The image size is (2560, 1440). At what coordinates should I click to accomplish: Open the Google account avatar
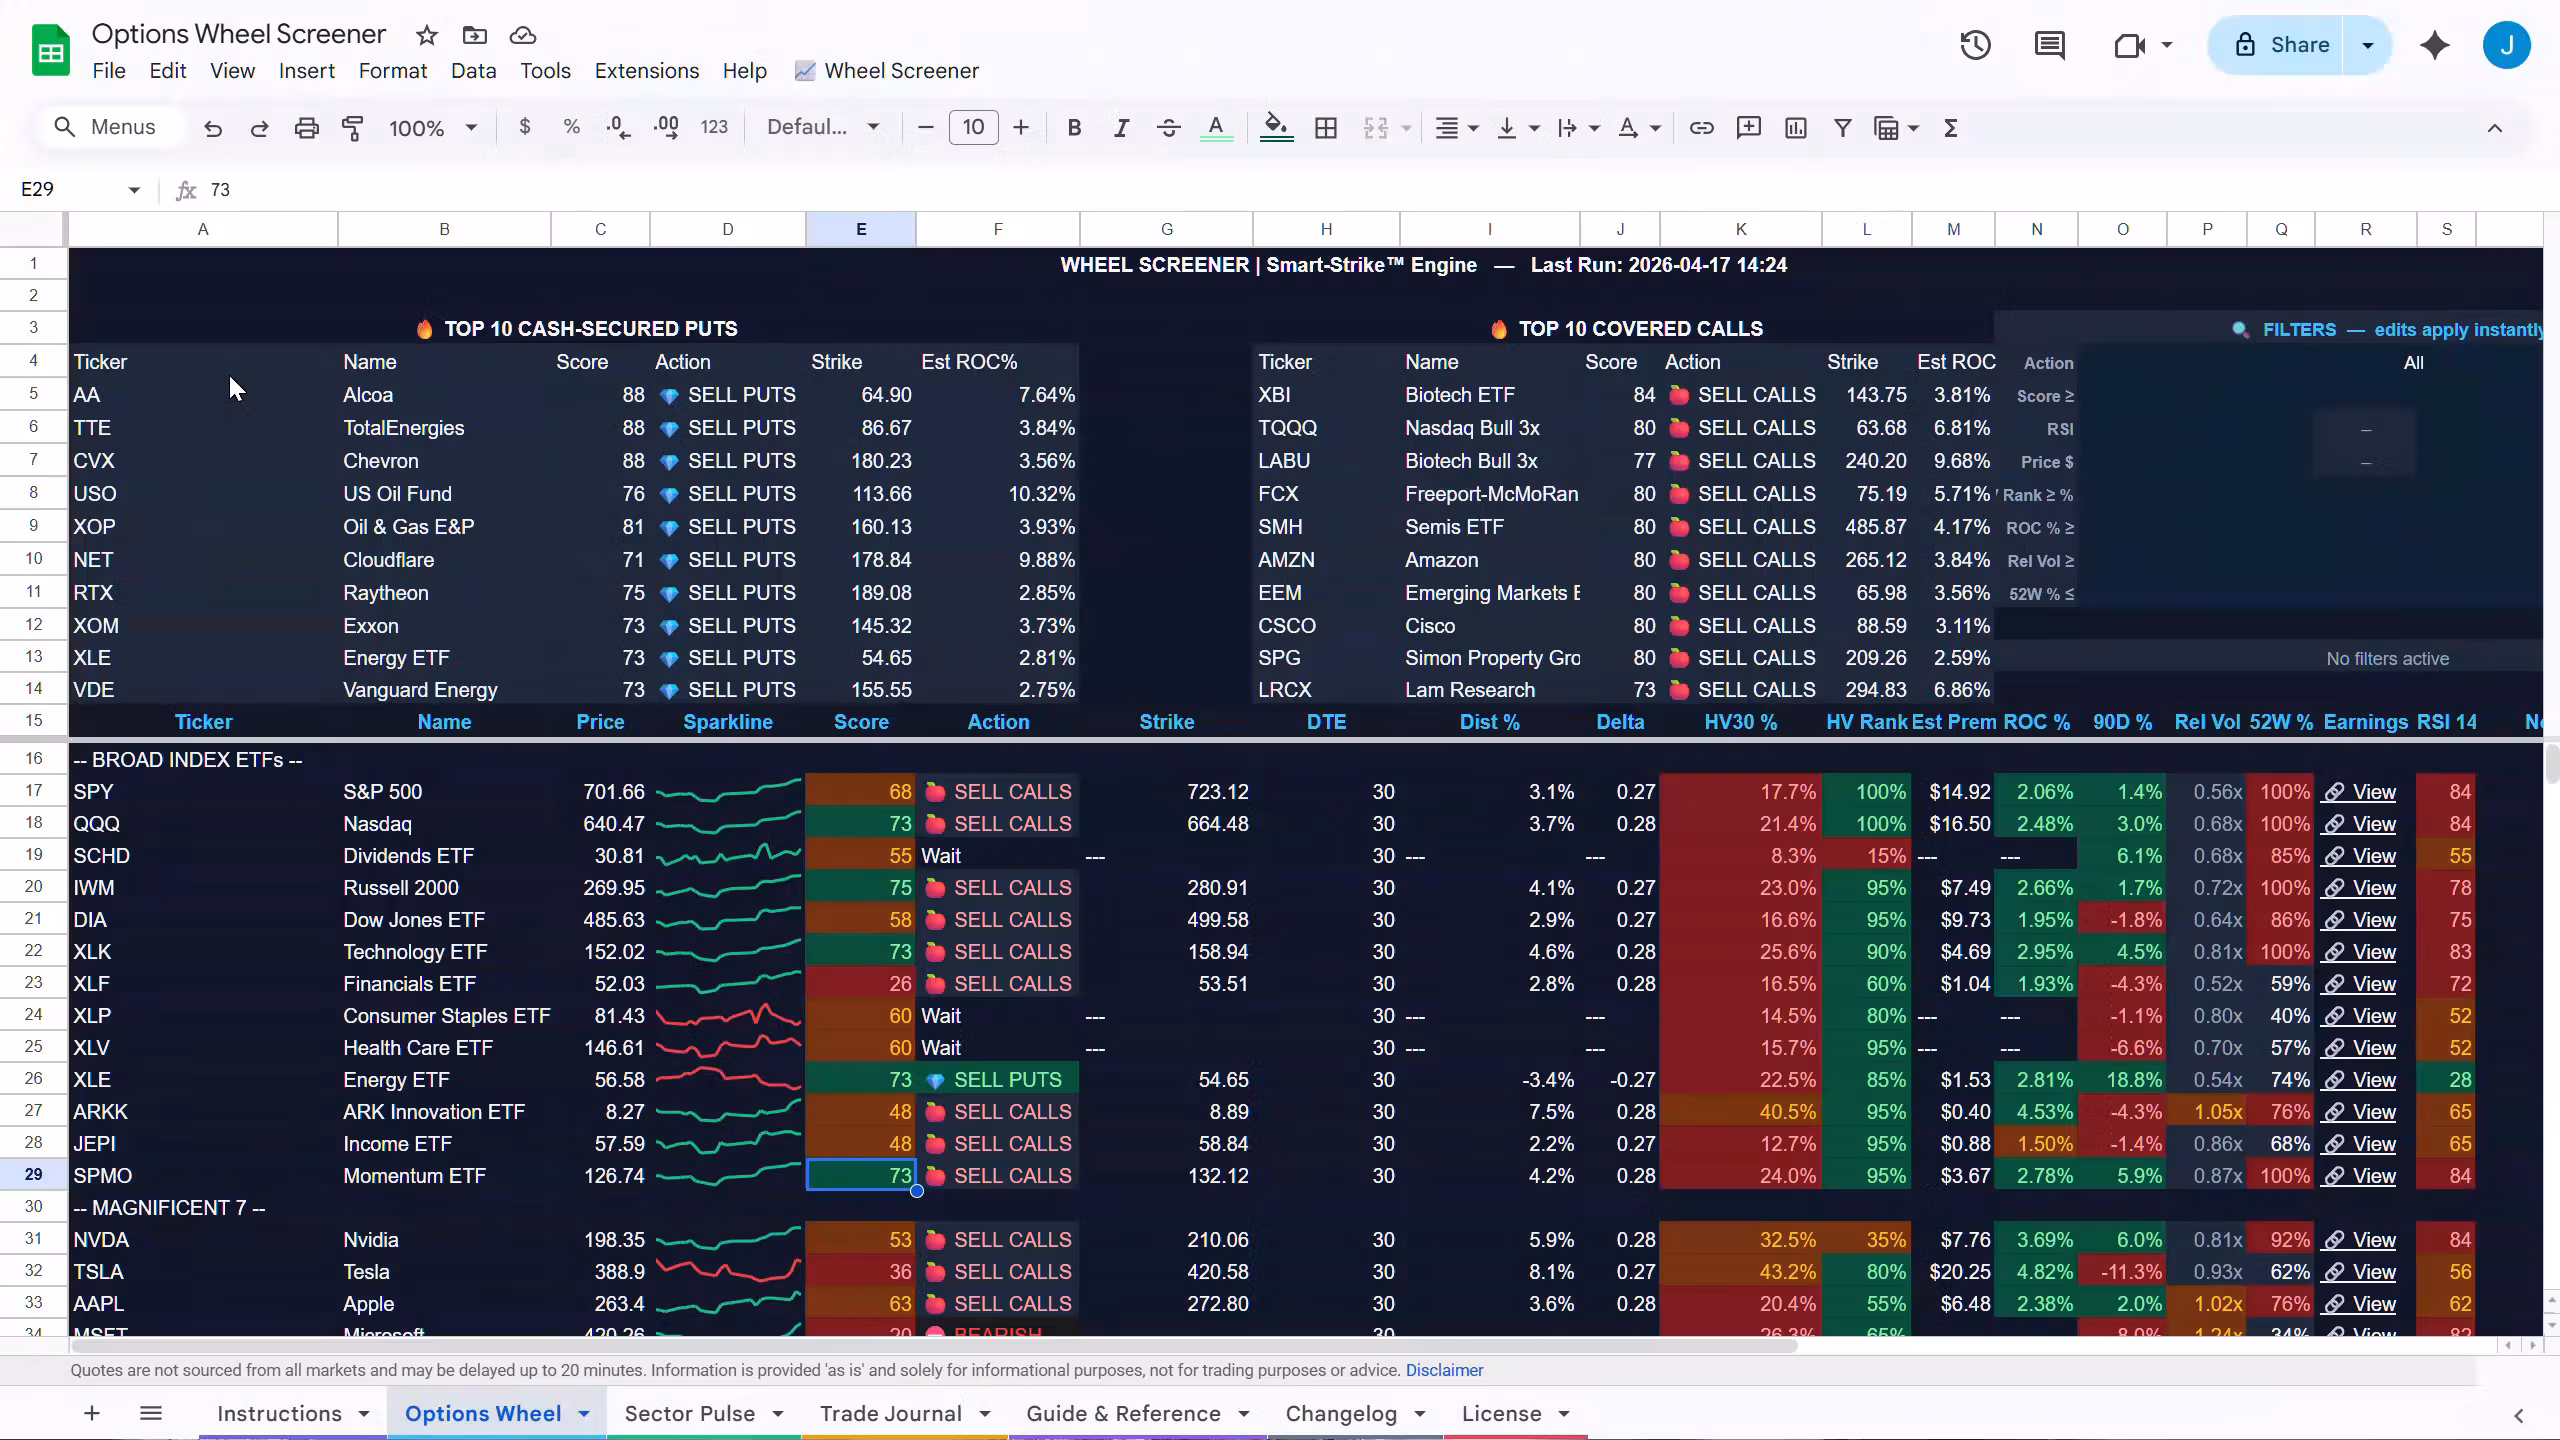point(2506,45)
